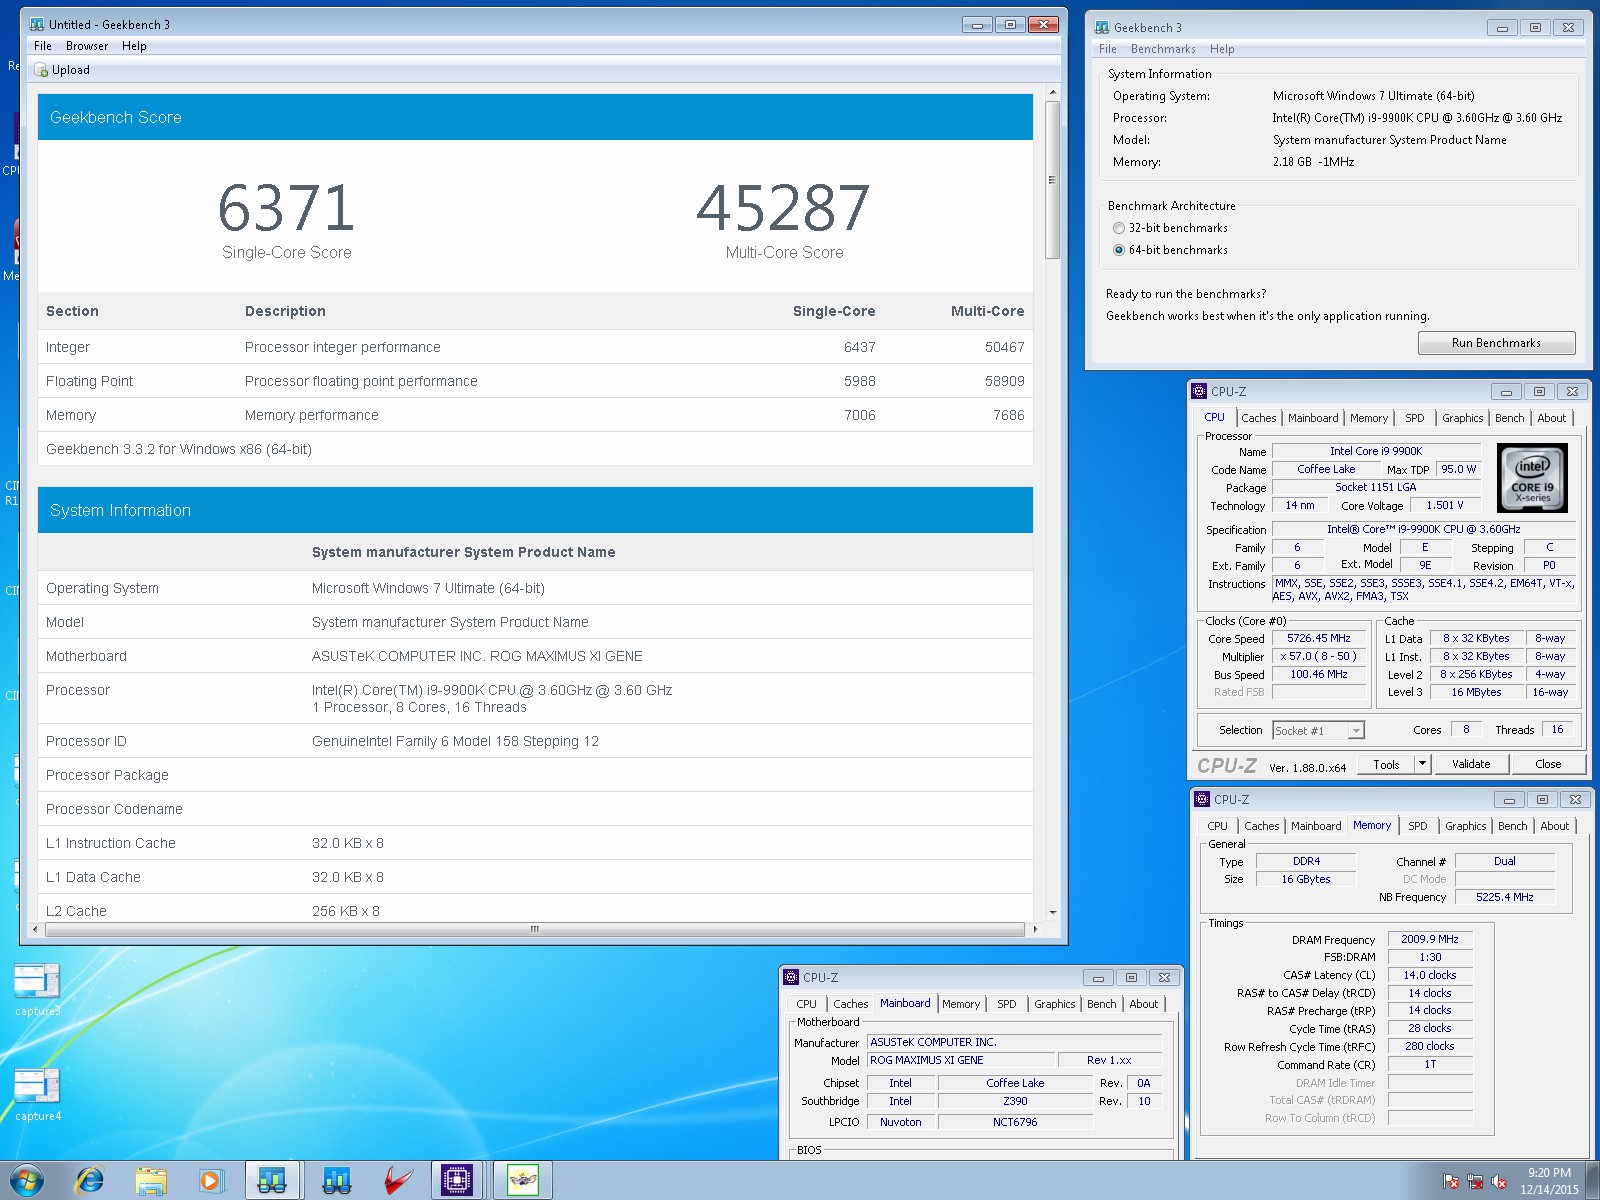Click the Tools button in CPU-Z
This screenshot has width=1600, height=1200.
pyautogui.click(x=1386, y=764)
